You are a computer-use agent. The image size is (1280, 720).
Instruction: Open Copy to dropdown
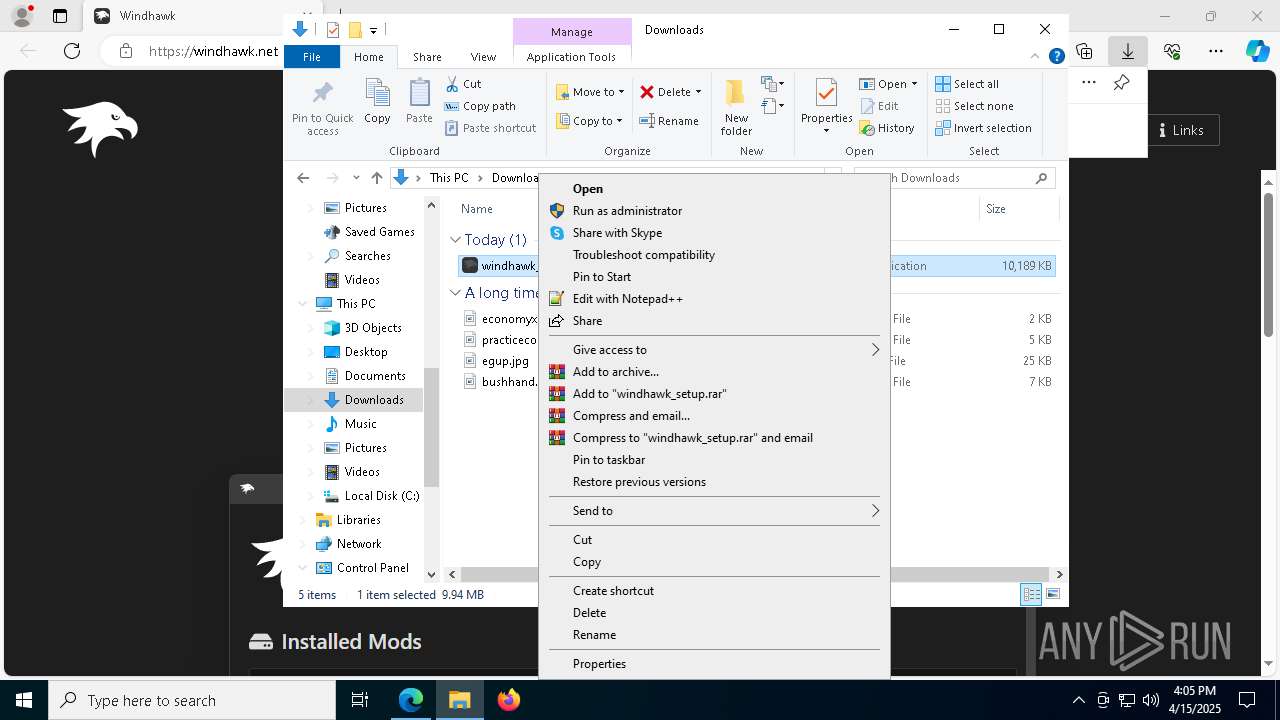589,121
